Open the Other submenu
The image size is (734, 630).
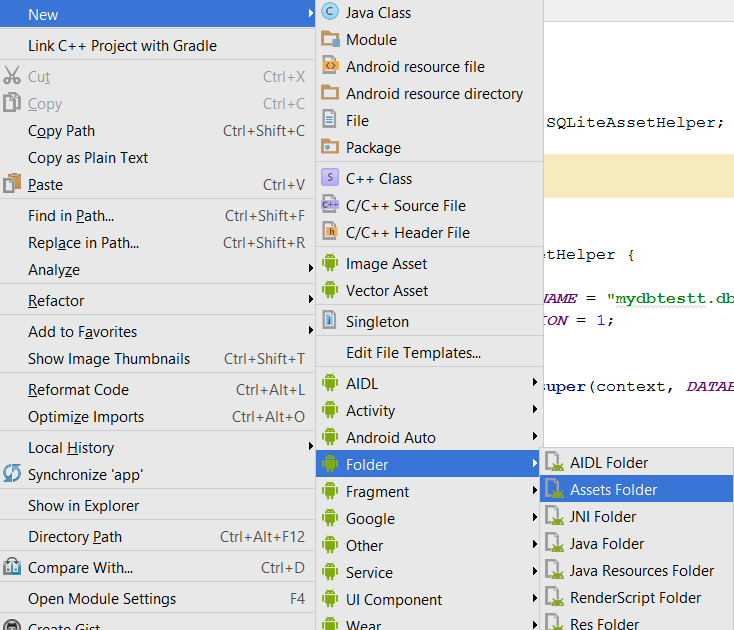click(x=429, y=546)
